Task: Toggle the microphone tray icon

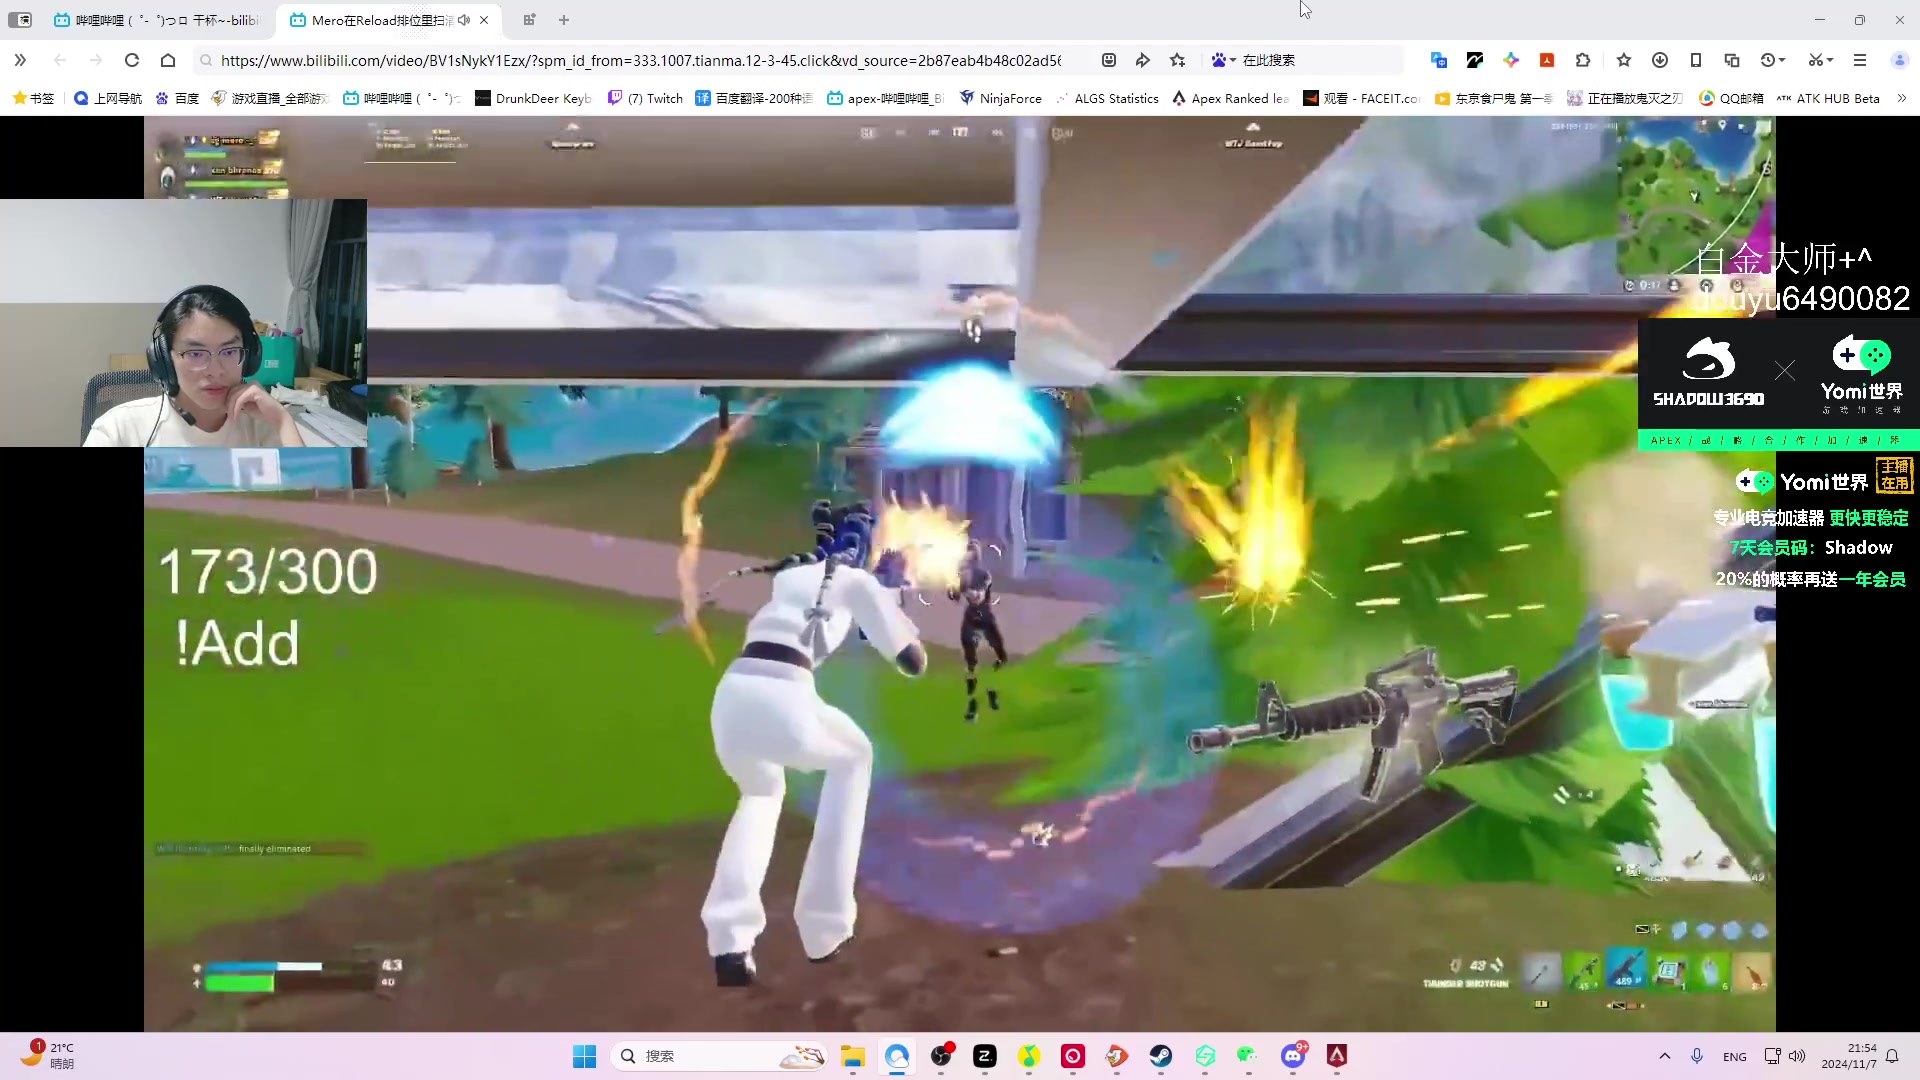Action: [1697, 1056]
